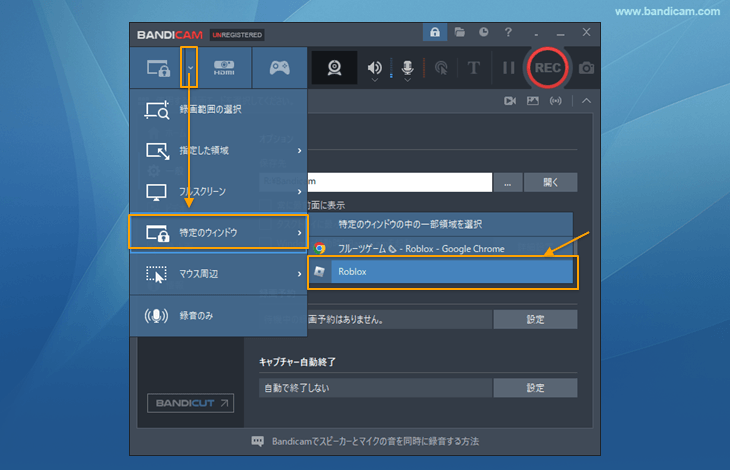The height and width of the screenshot is (470, 730).
Task: Toggle the webcam overlay
Action: 334,68
